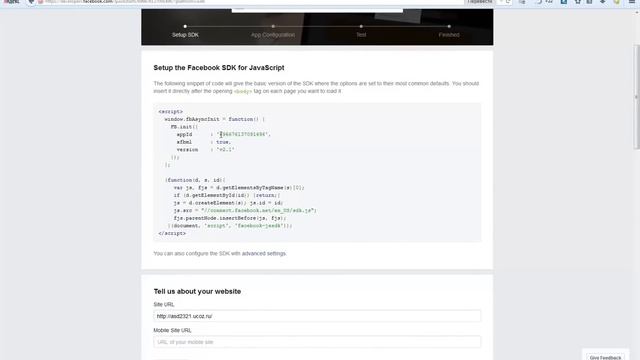Image resolution: width=640 pixels, height=360 pixels.
Task: Click the connect.facebook.net sdk.js URL string
Action: click(258, 211)
